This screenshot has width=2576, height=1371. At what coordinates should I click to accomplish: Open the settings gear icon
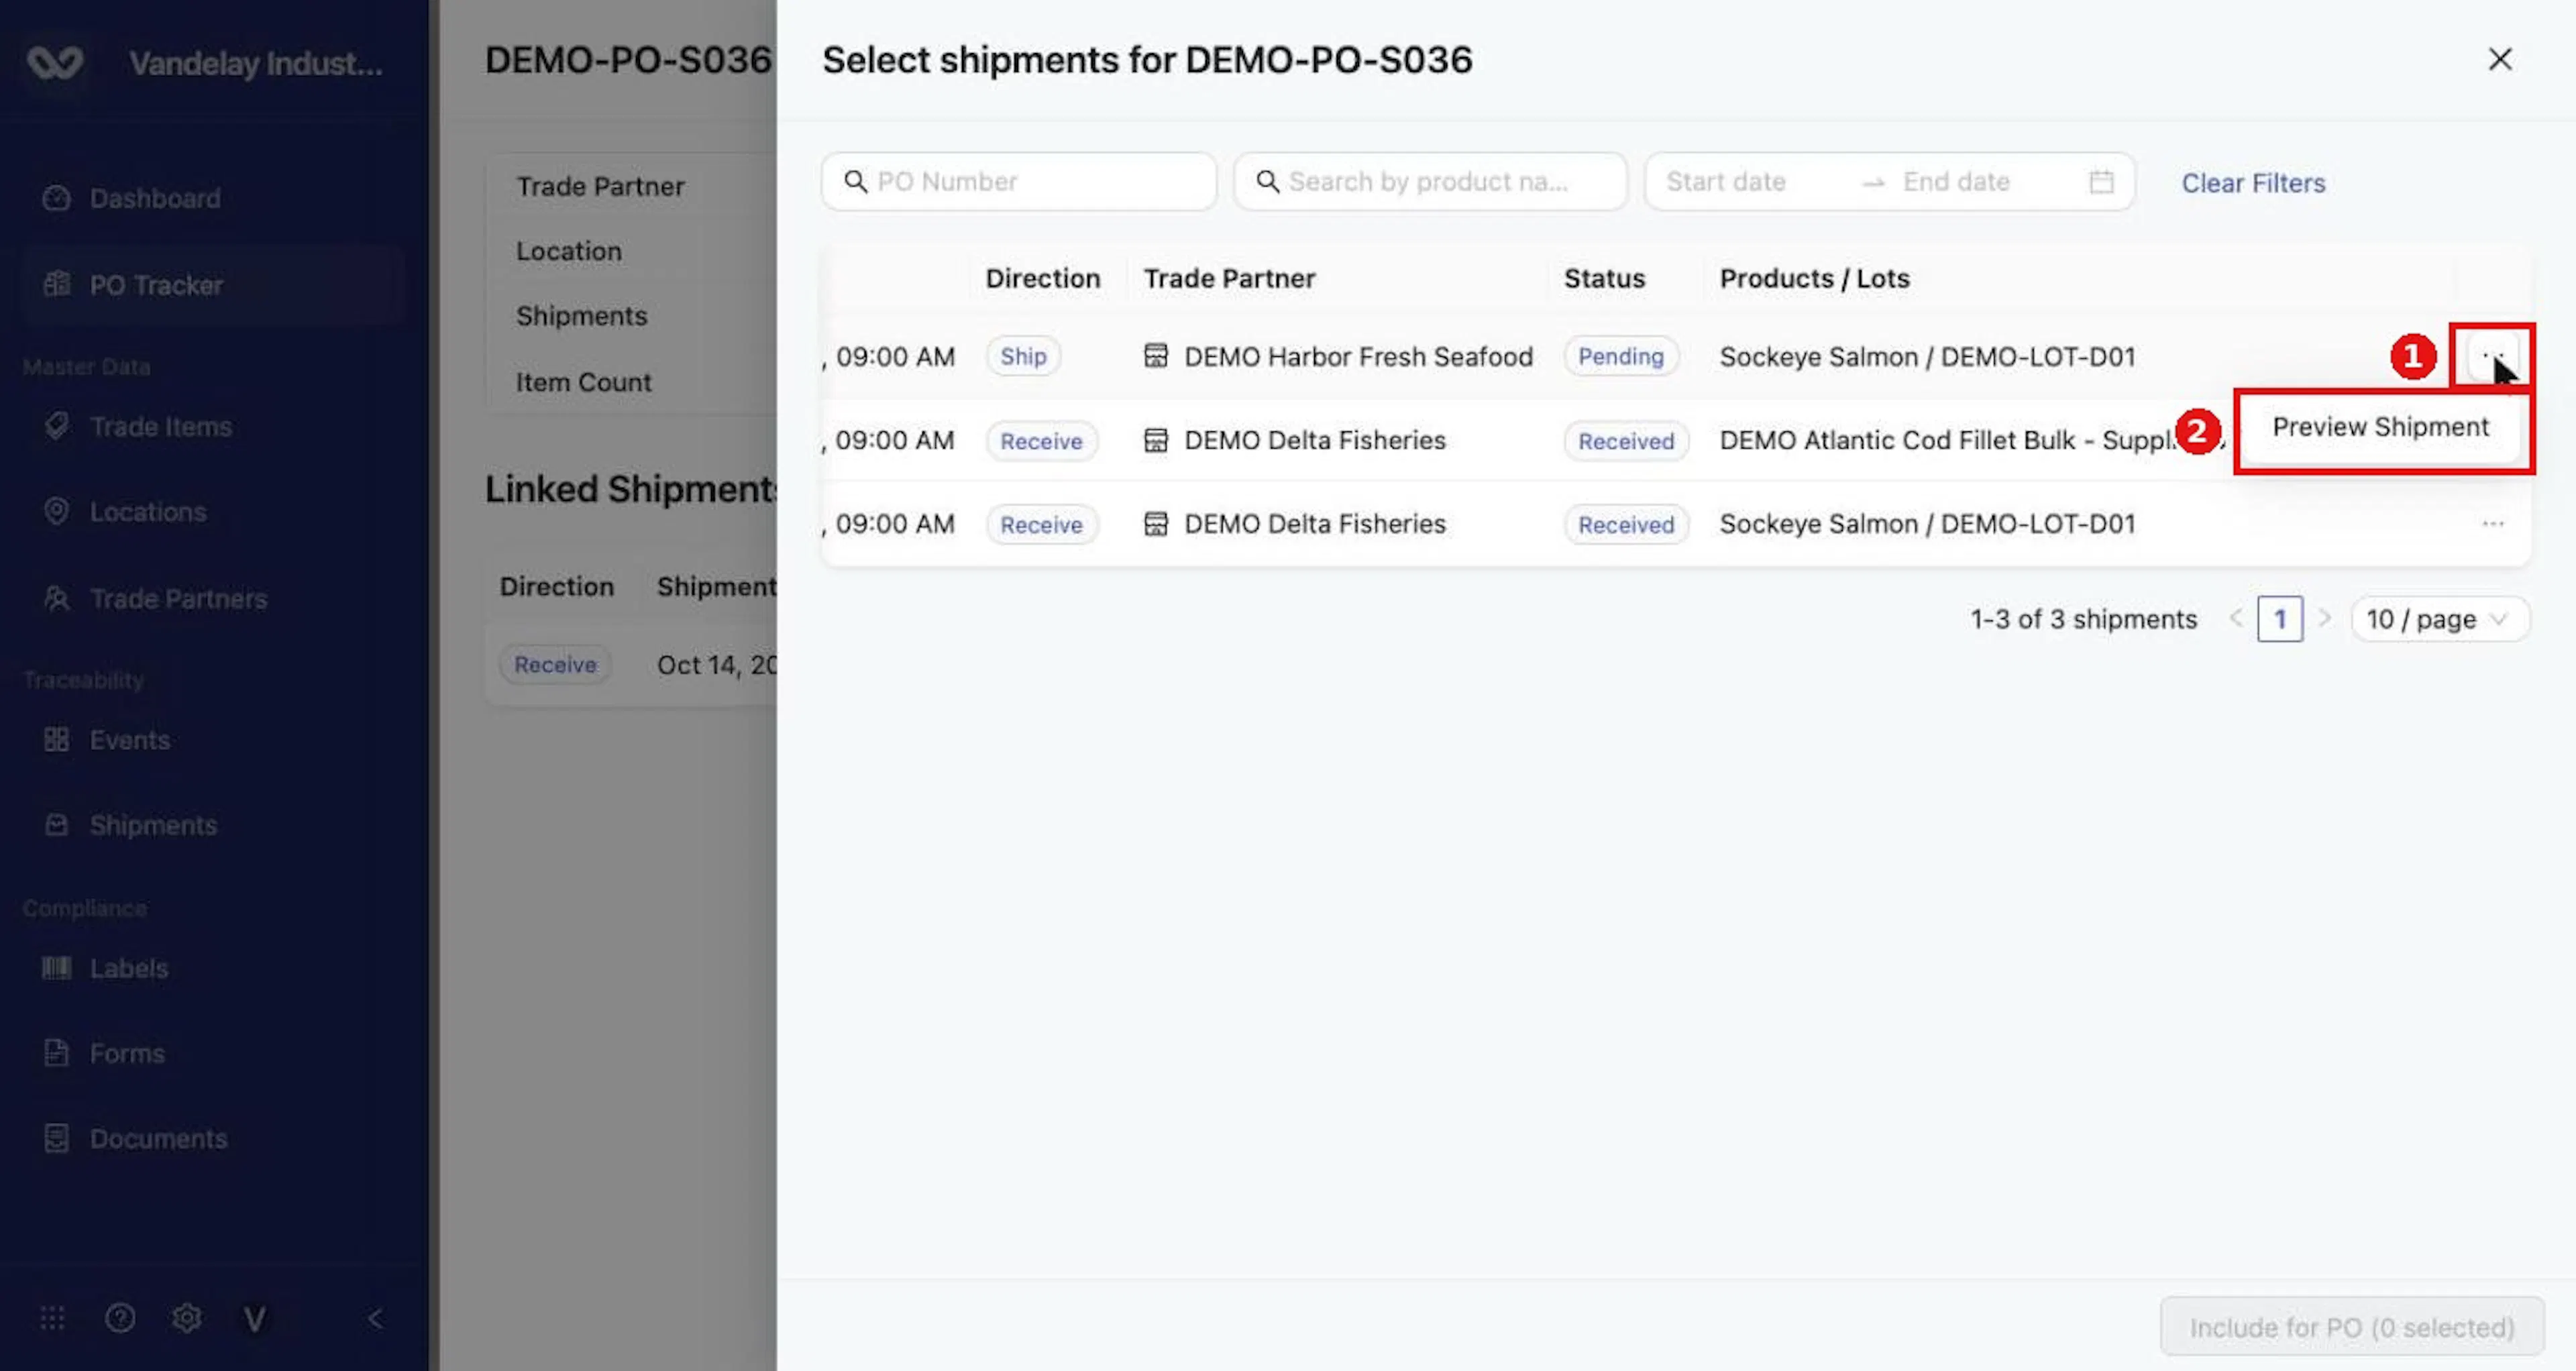[x=187, y=1319]
